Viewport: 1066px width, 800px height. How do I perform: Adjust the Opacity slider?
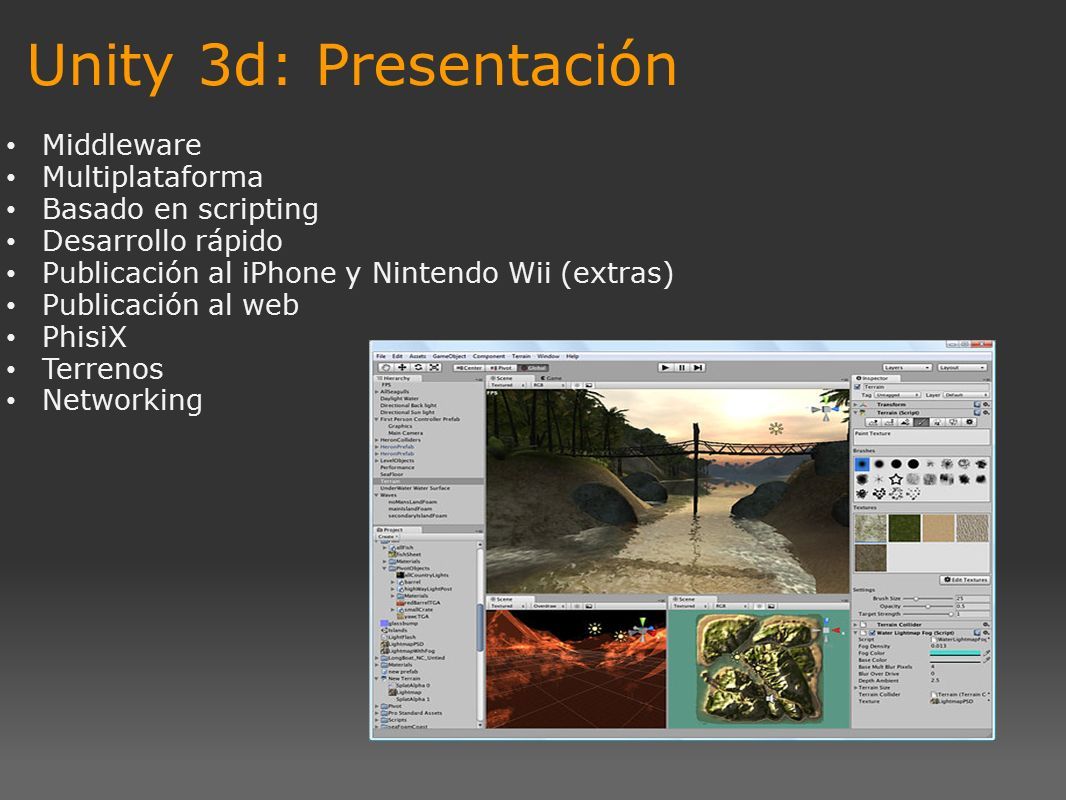(x=928, y=606)
